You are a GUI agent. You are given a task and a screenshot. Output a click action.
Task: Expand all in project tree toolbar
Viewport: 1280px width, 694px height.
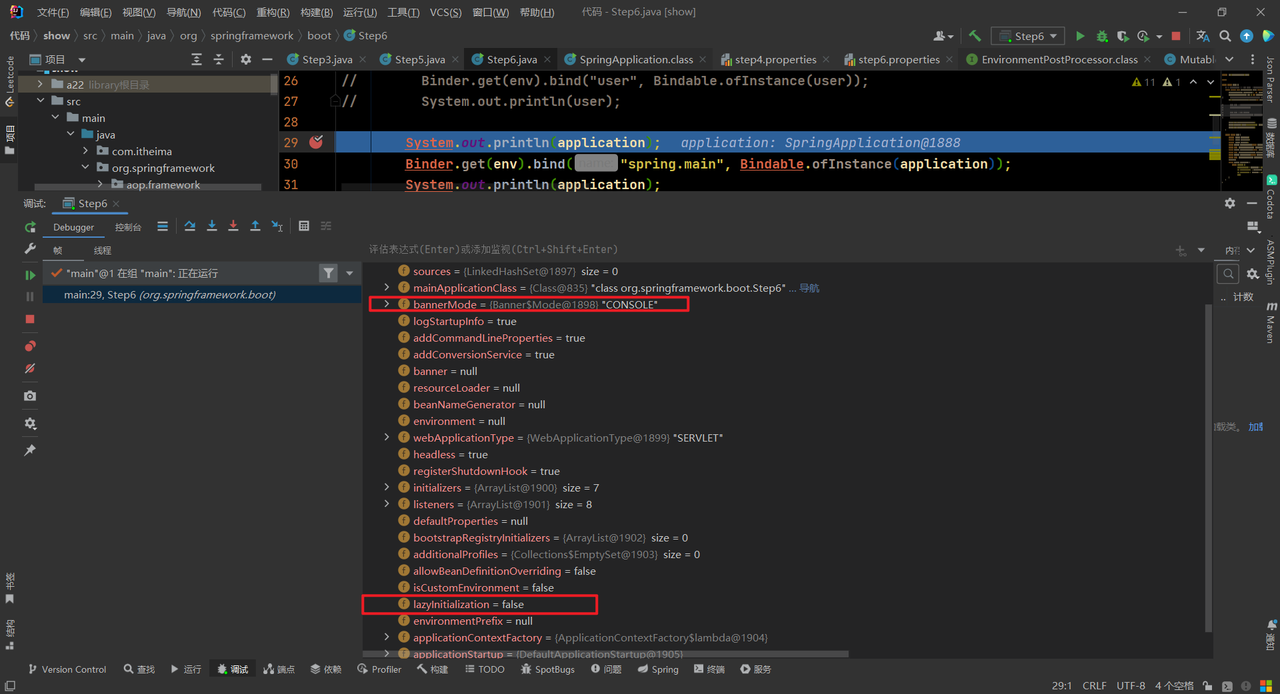pos(196,60)
